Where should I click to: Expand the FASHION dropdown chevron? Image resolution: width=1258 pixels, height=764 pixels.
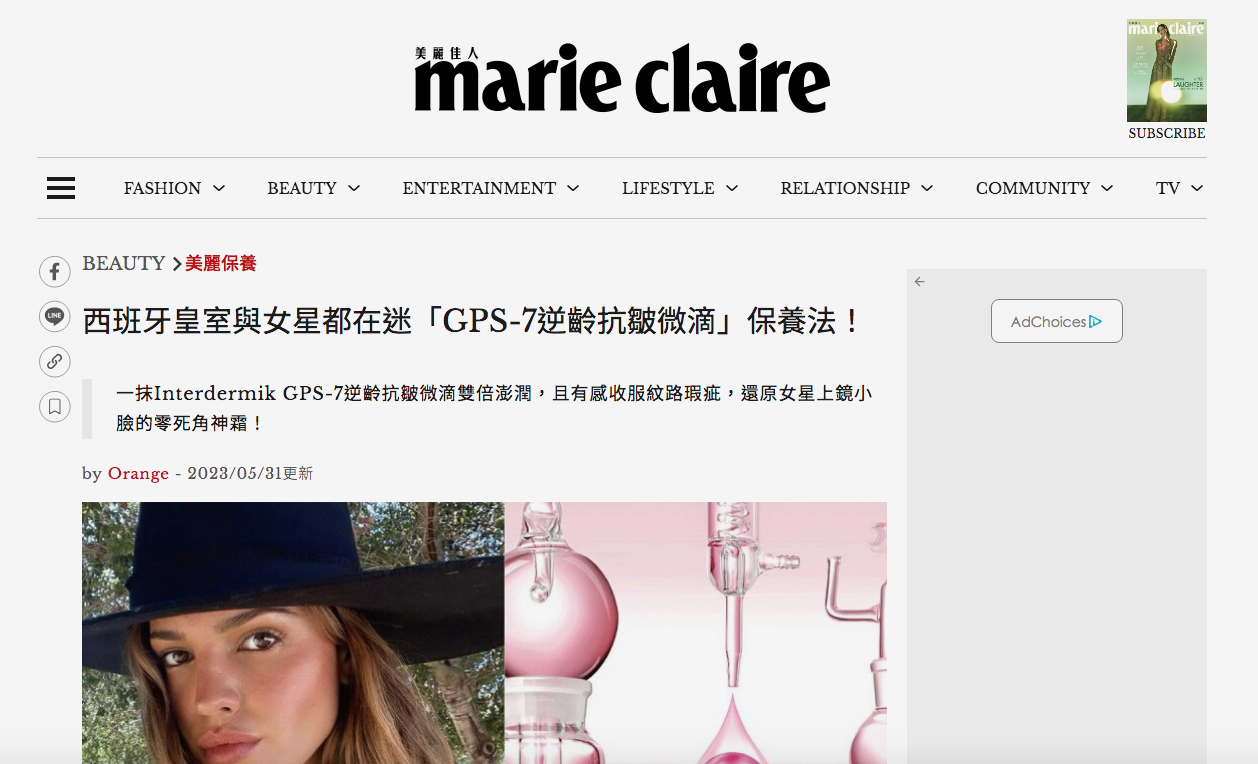219,188
